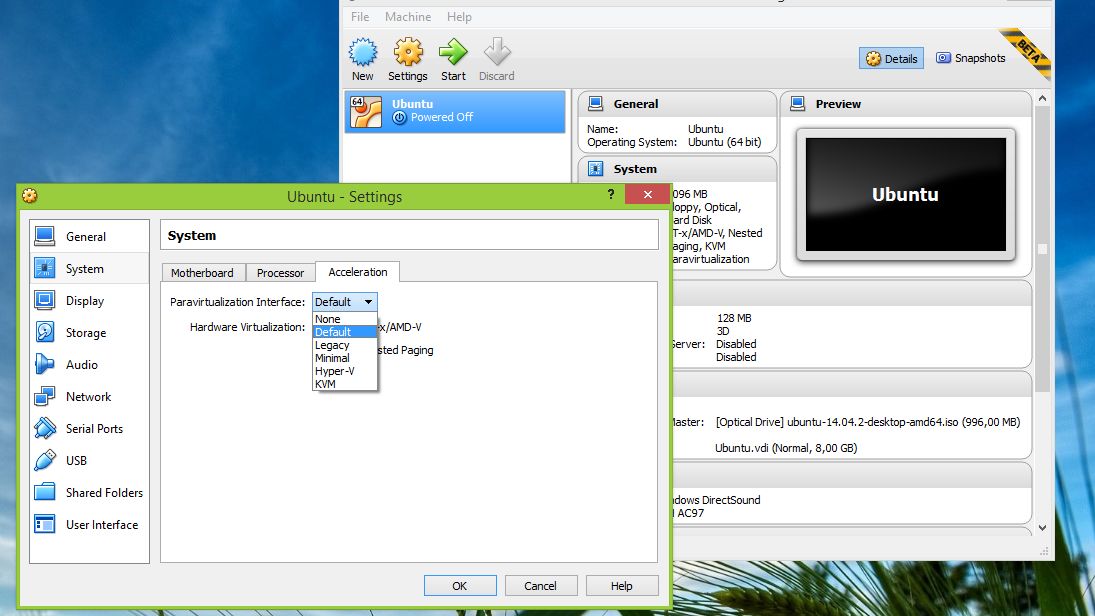Choose Minimal in paravirtualization list

click(345, 358)
